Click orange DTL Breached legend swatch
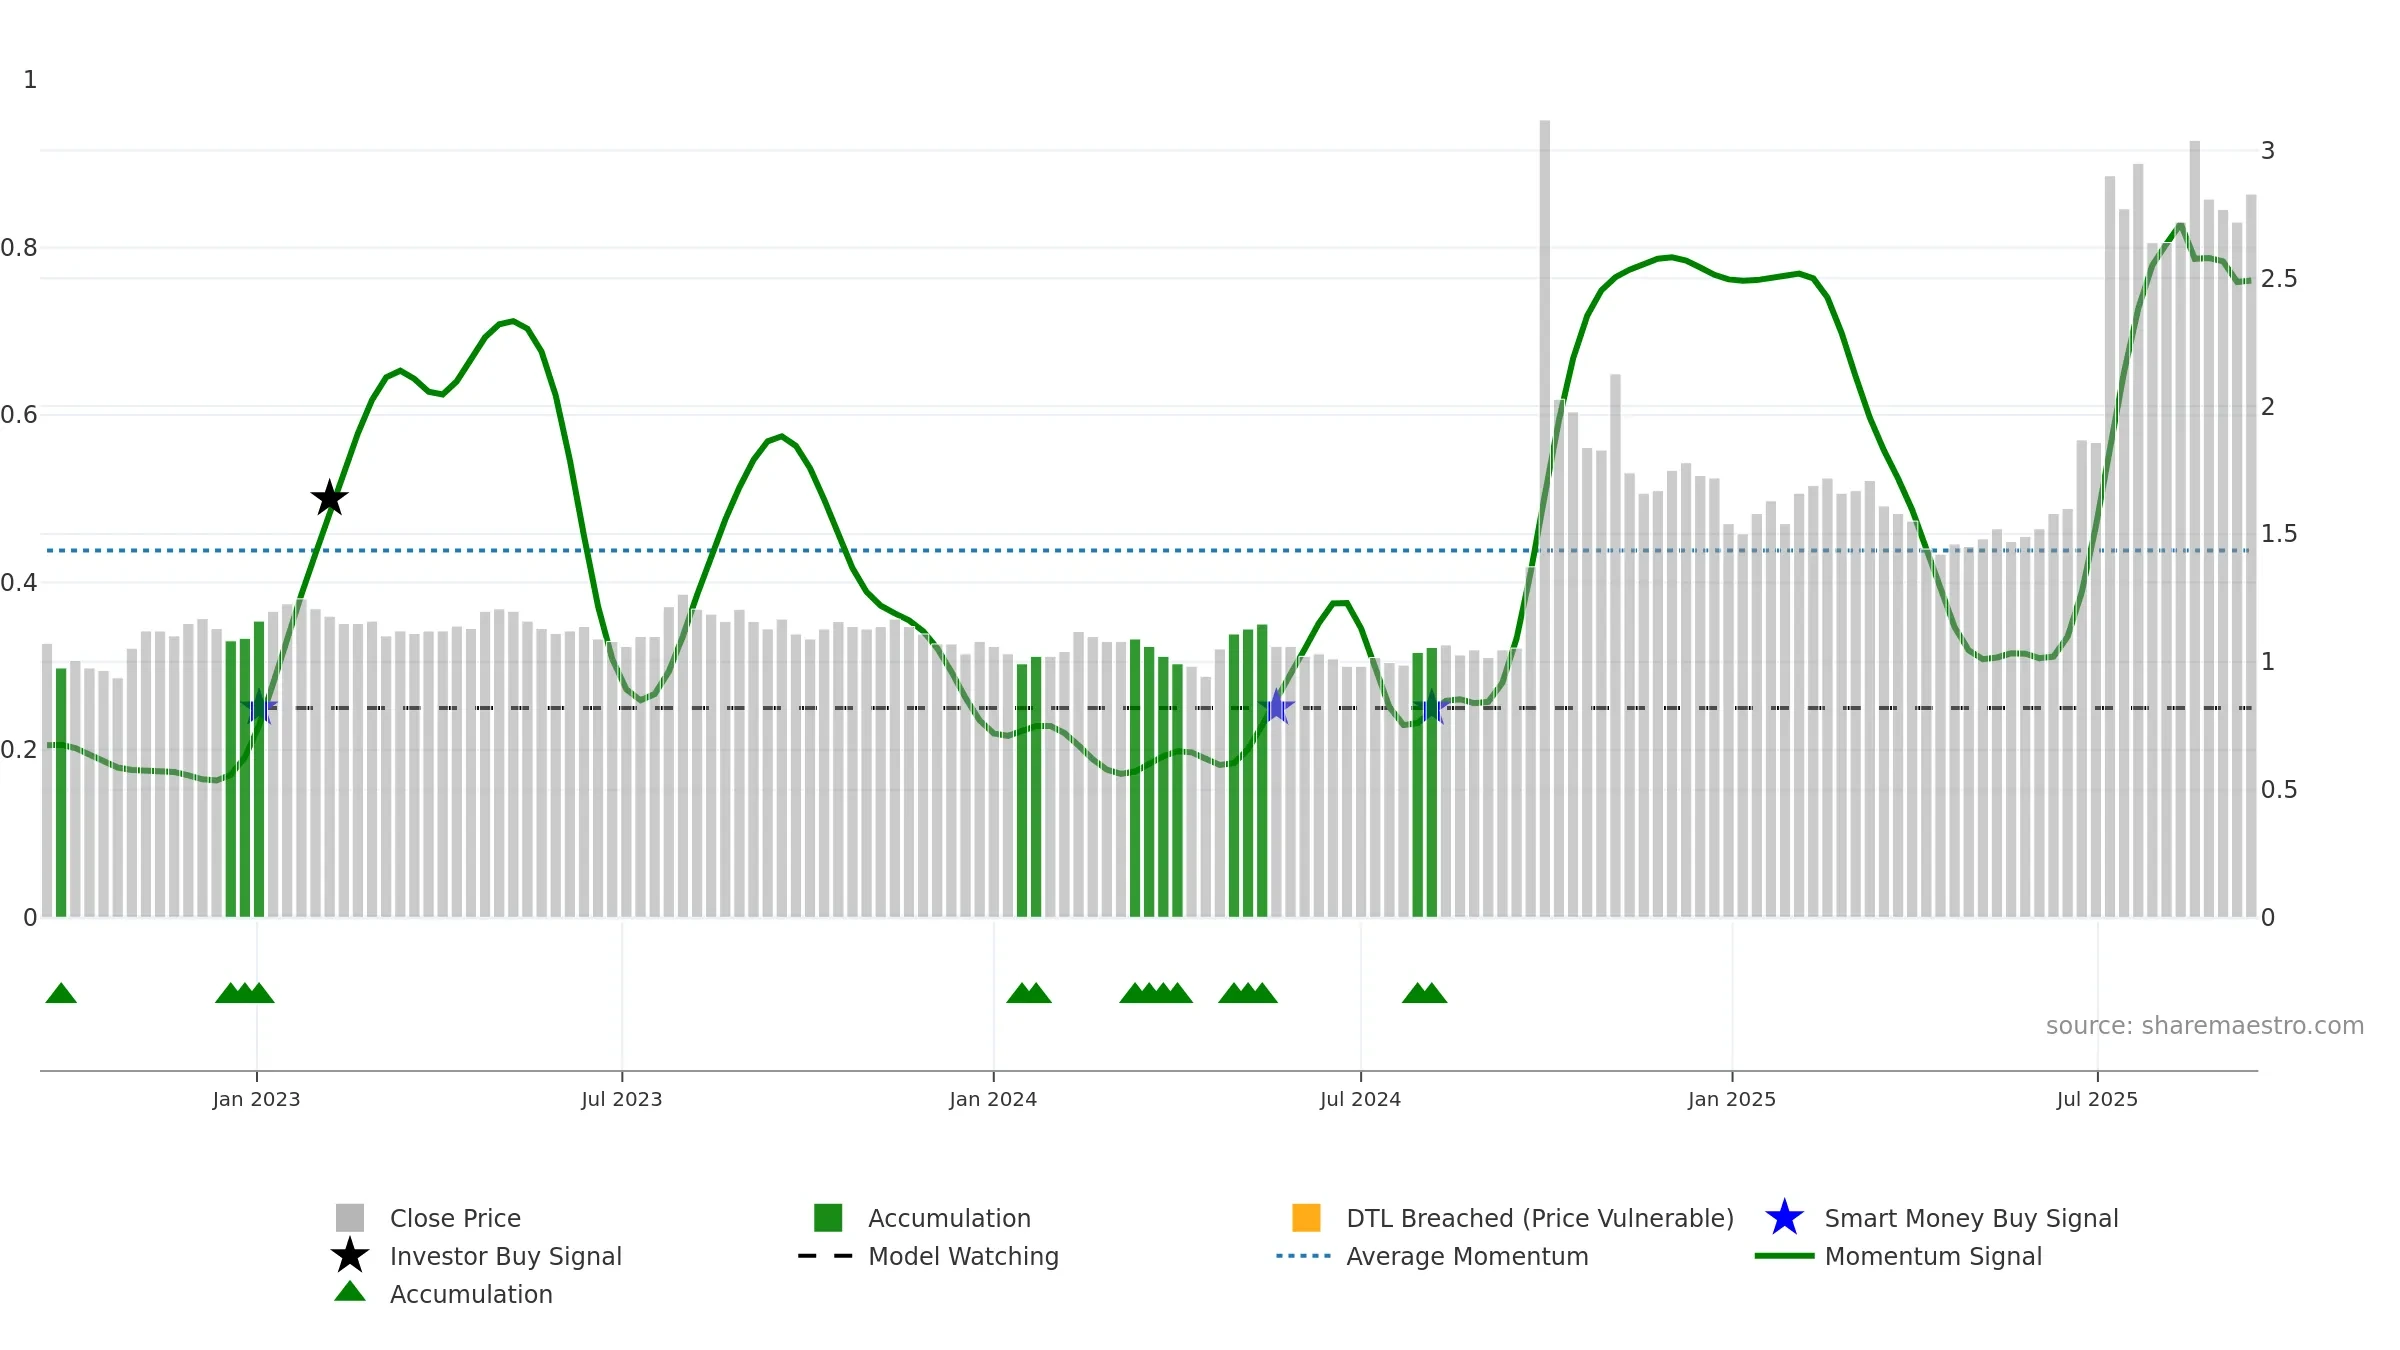The image size is (2400, 1350). point(1306,1218)
